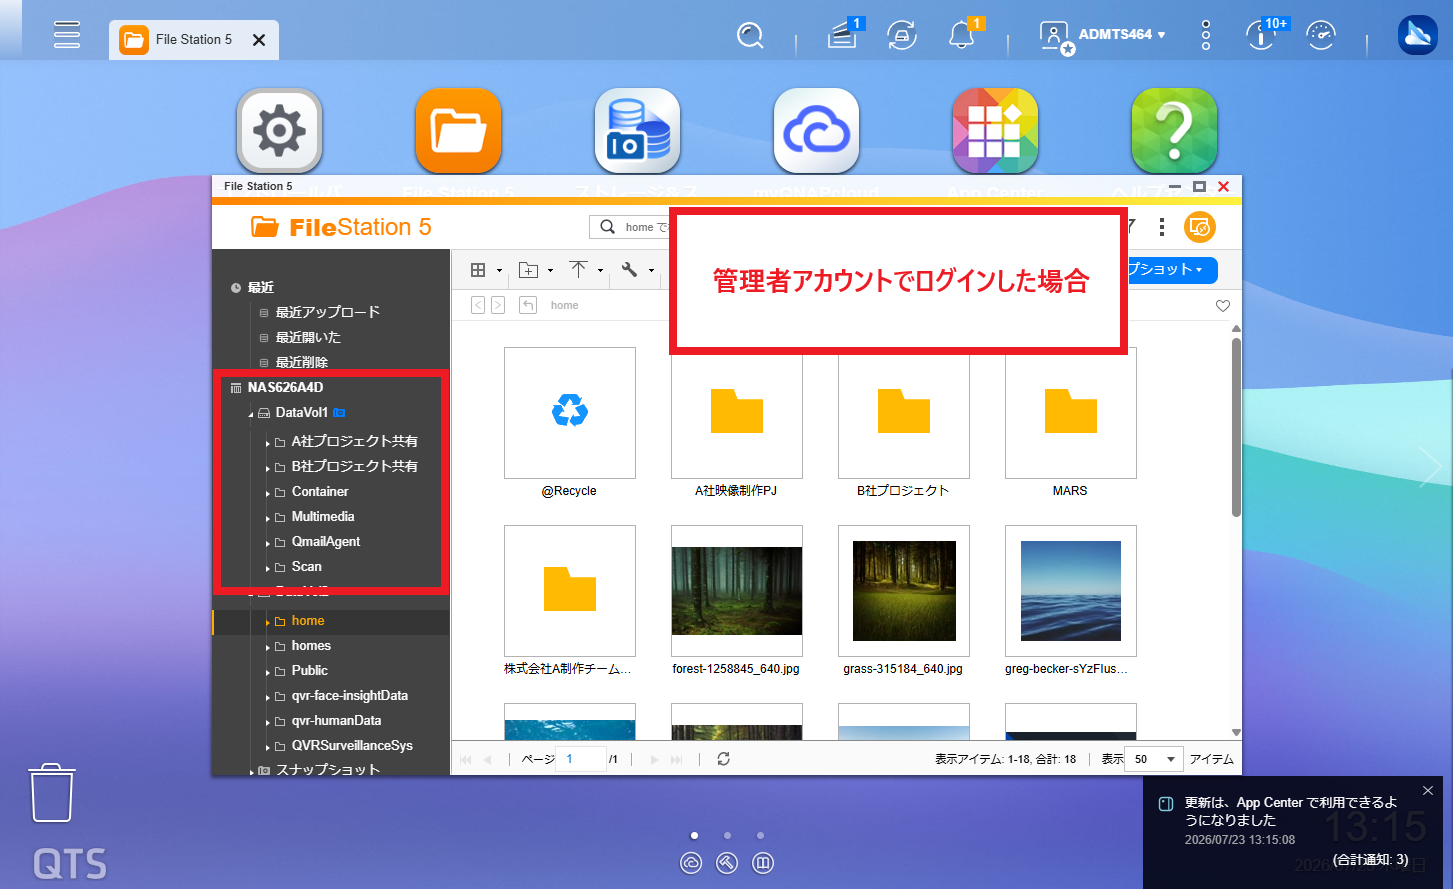Viewport: 1453px width, 889px height.
Task: Launch App Center colorful grid icon
Action: point(995,131)
